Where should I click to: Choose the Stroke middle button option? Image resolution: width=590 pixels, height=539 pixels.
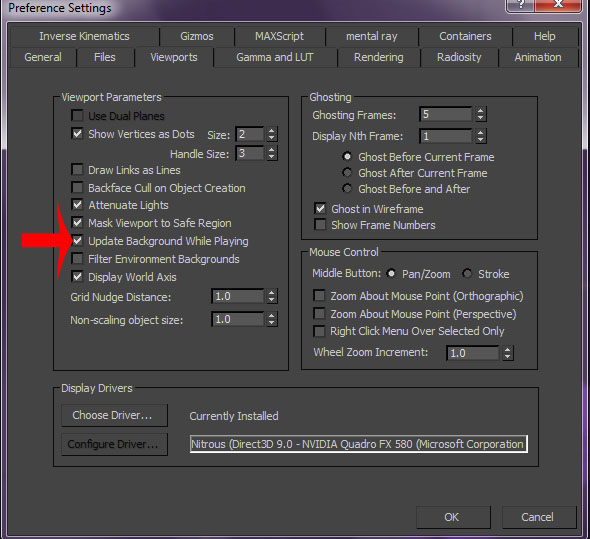(467, 273)
